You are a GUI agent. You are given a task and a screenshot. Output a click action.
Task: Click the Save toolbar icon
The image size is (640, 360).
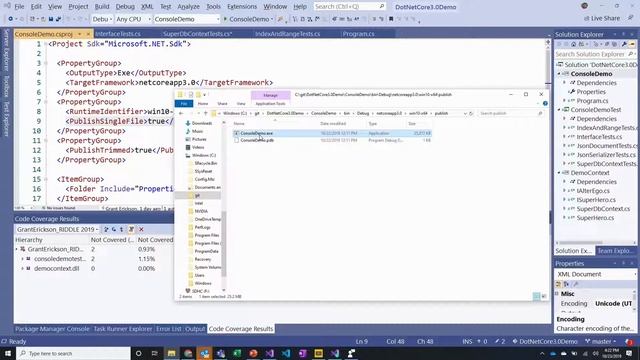pos(51,19)
